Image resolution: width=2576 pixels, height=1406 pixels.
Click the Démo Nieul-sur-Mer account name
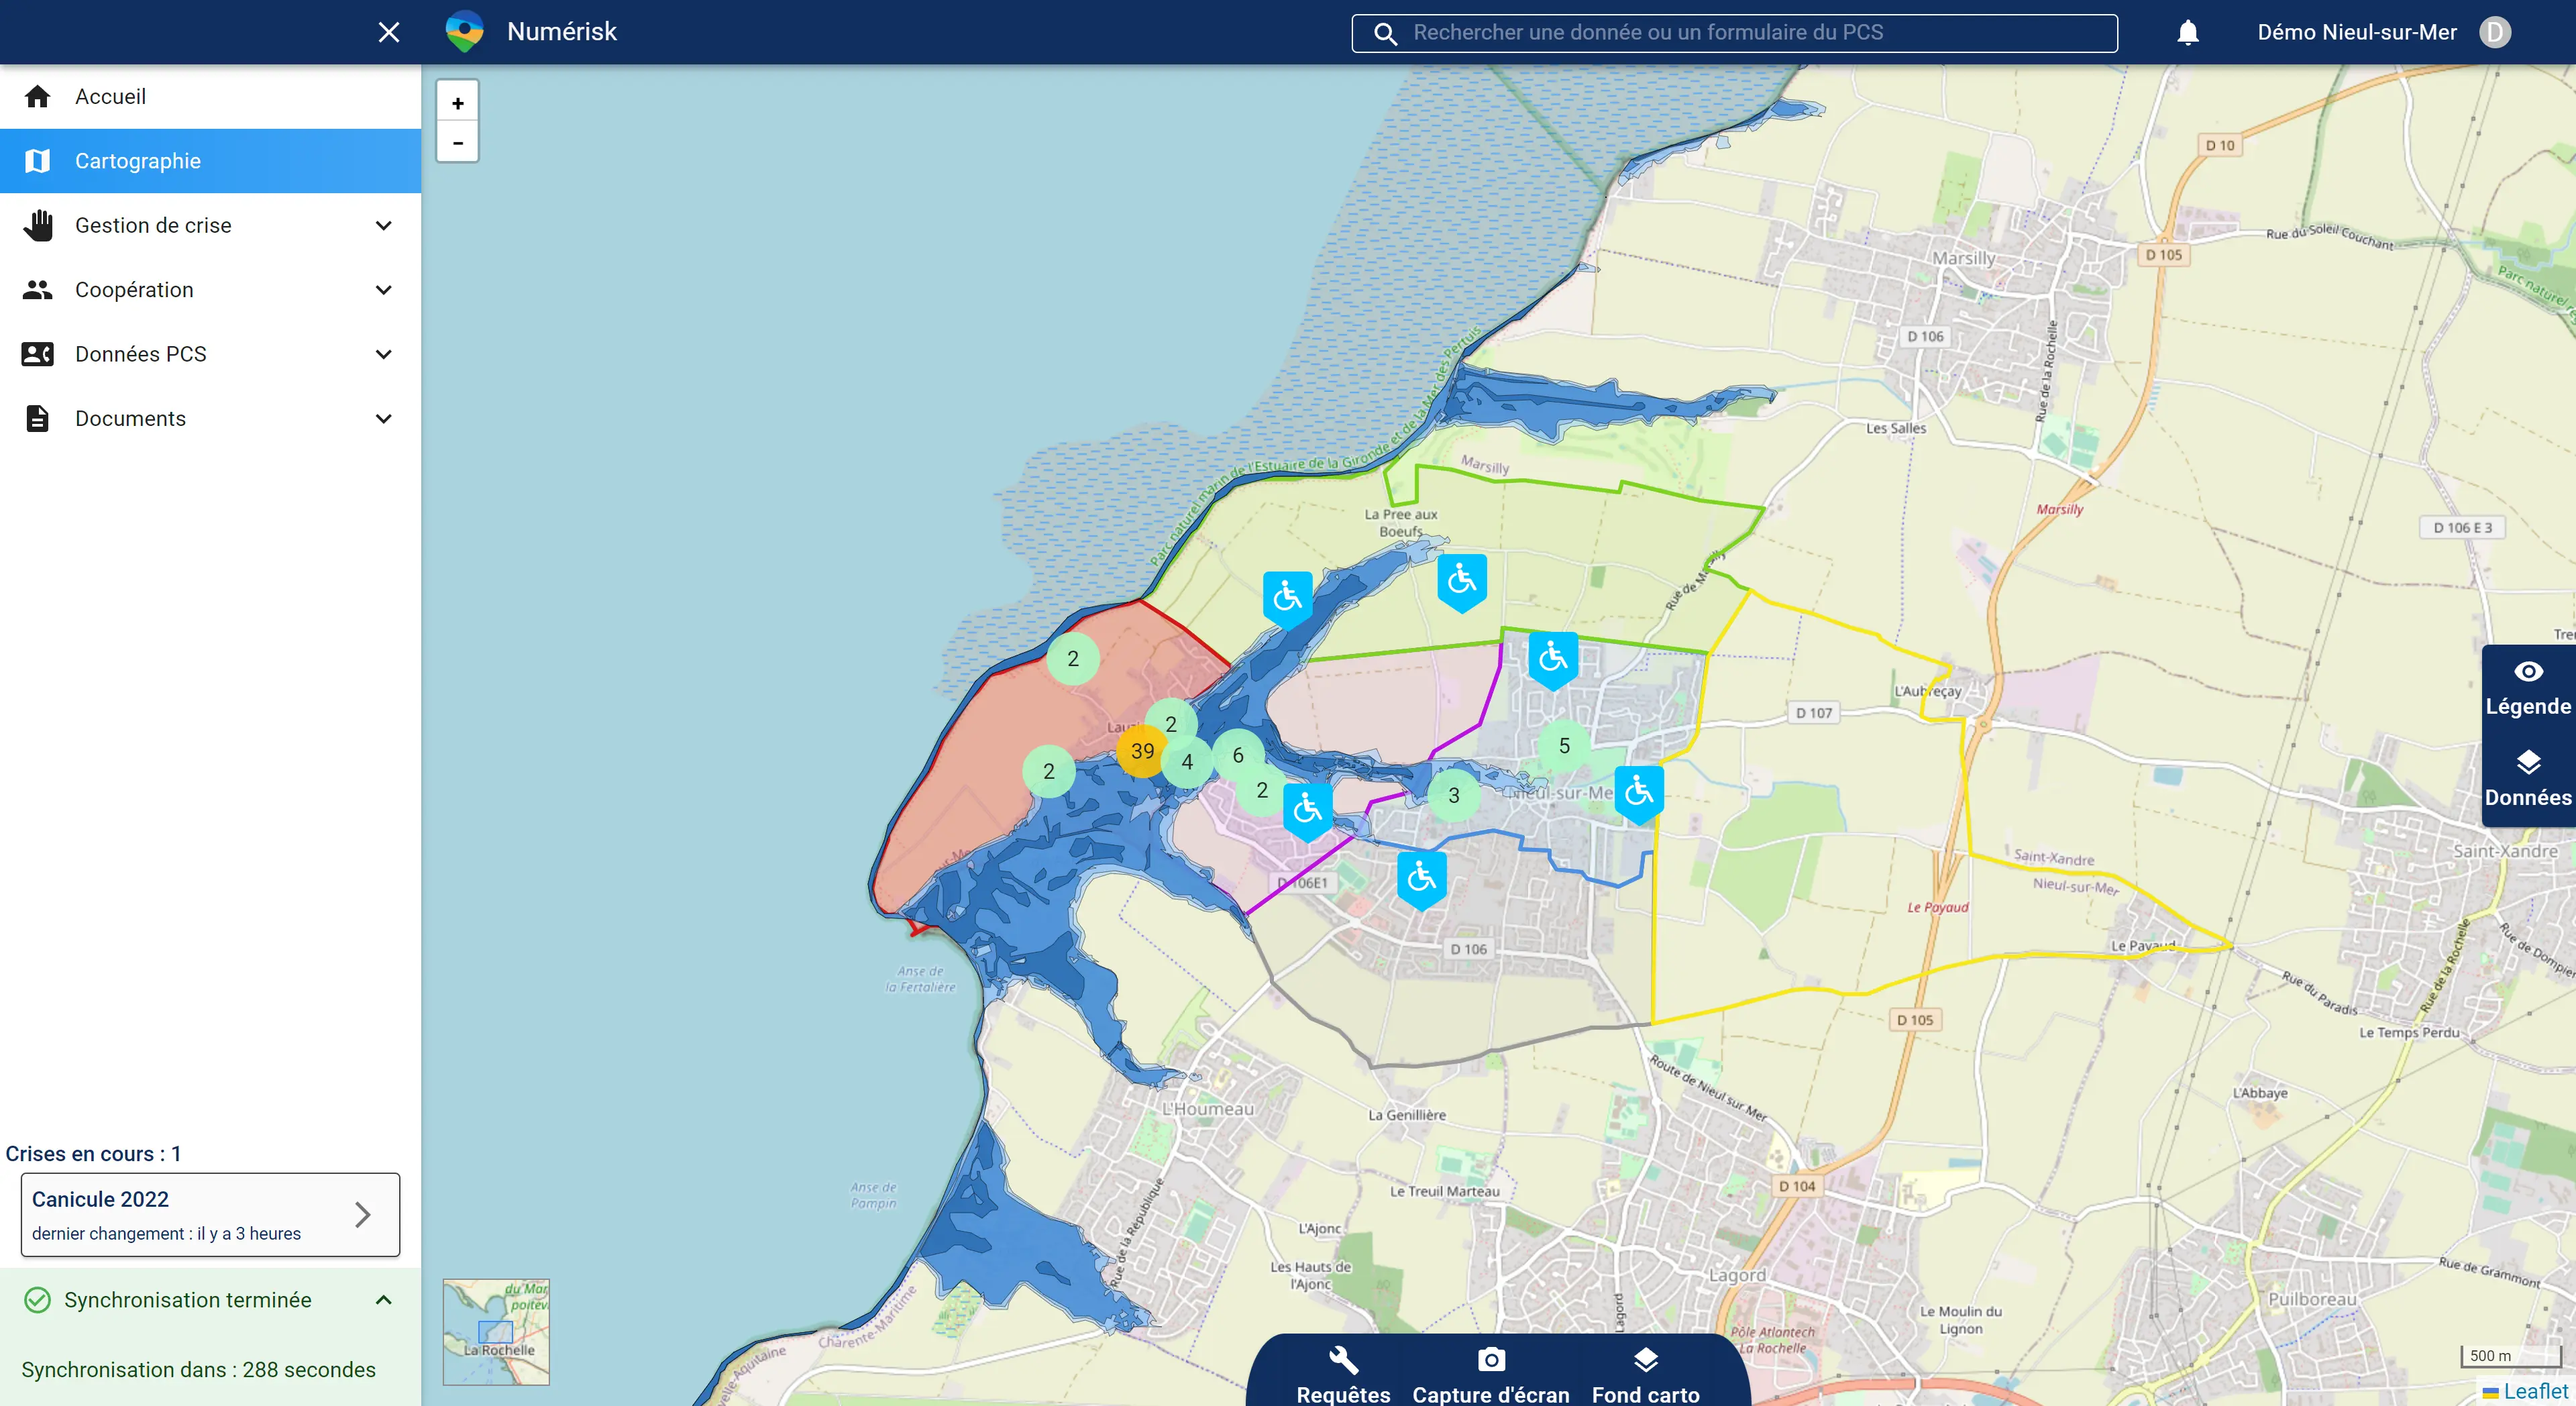click(x=2357, y=32)
